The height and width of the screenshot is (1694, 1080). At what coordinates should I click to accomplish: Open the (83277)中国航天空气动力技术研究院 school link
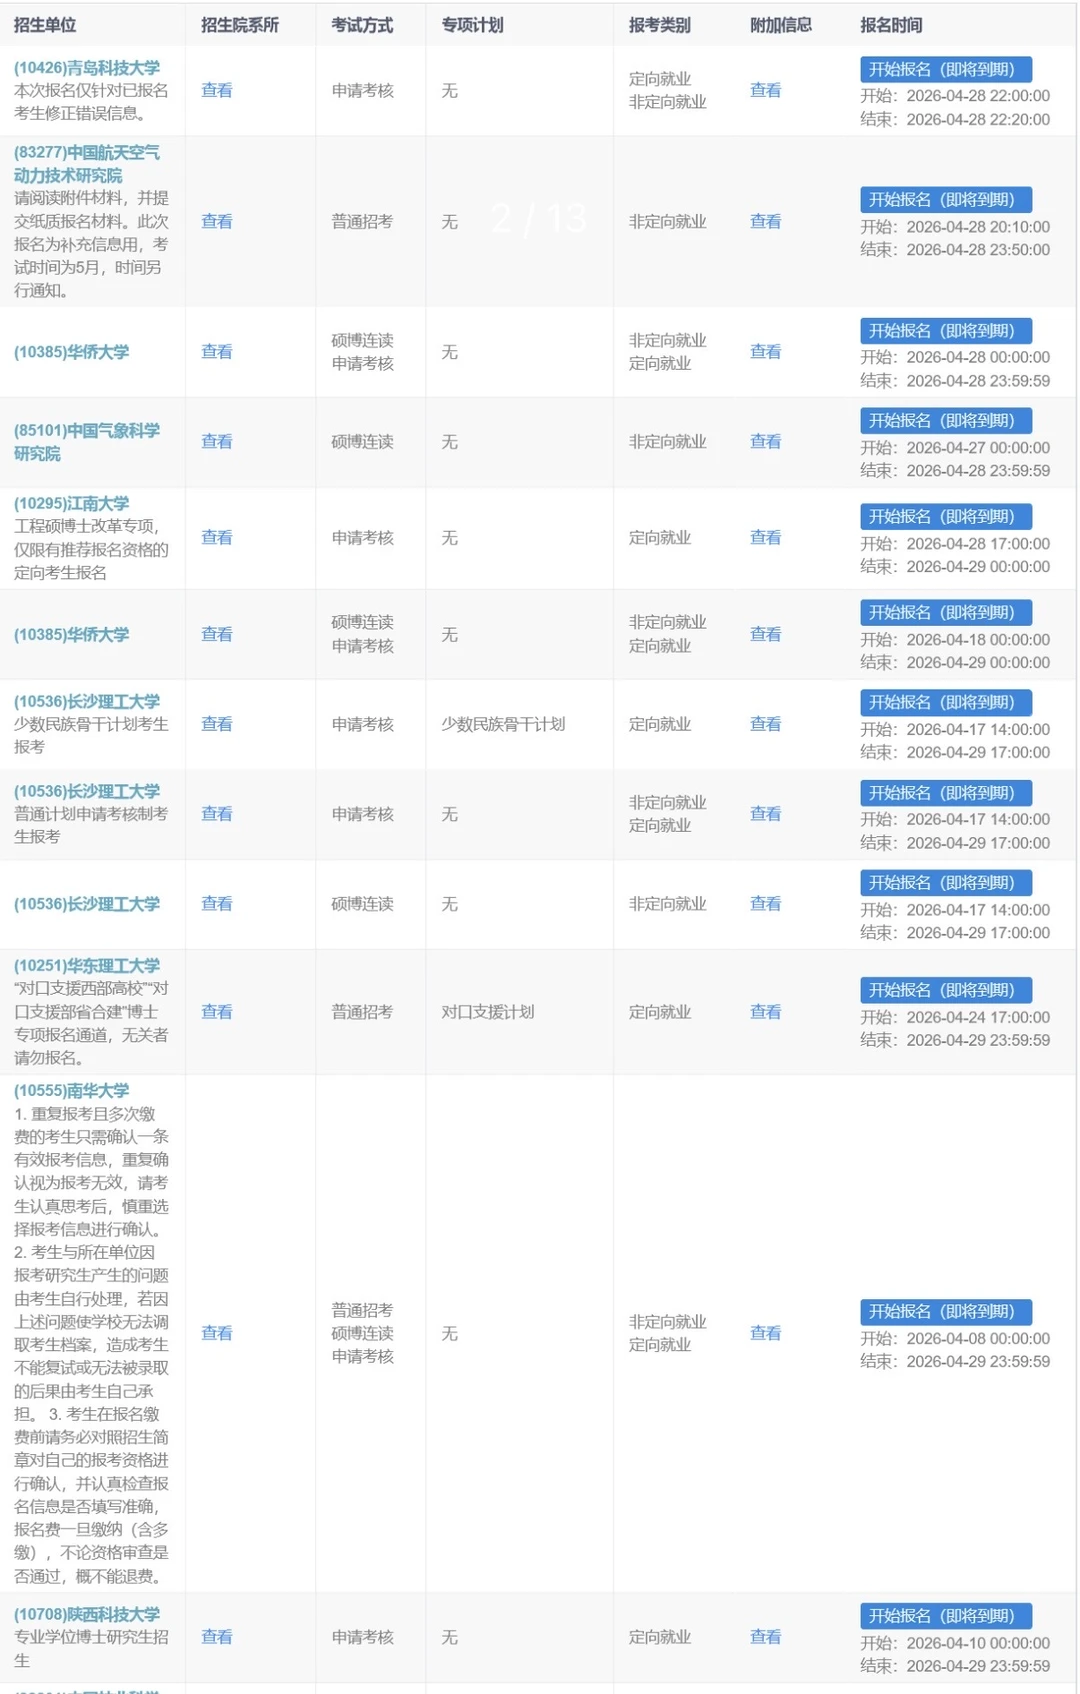point(87,164)
